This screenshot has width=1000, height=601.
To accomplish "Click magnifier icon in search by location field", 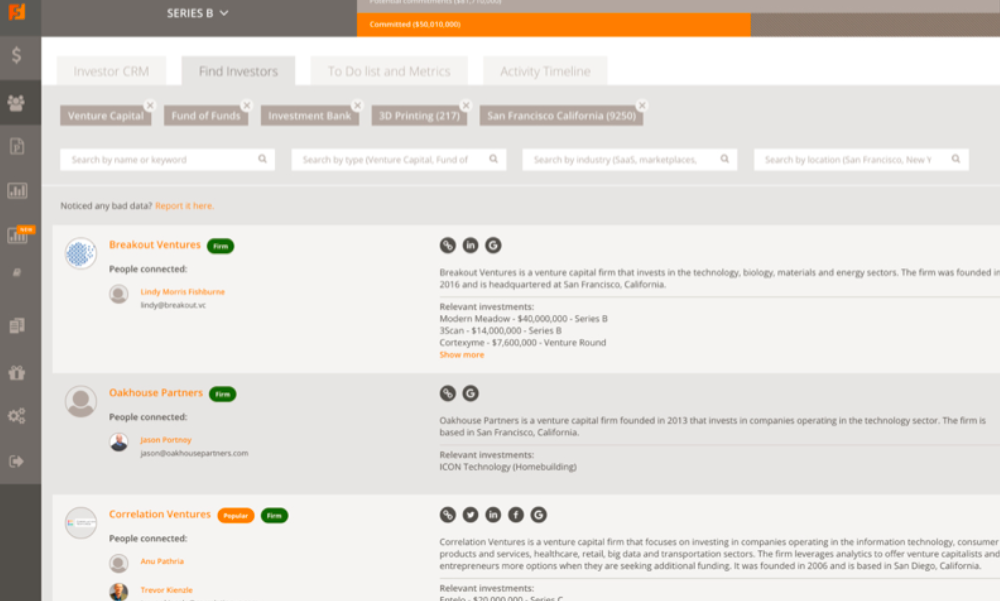I will 955,159.
